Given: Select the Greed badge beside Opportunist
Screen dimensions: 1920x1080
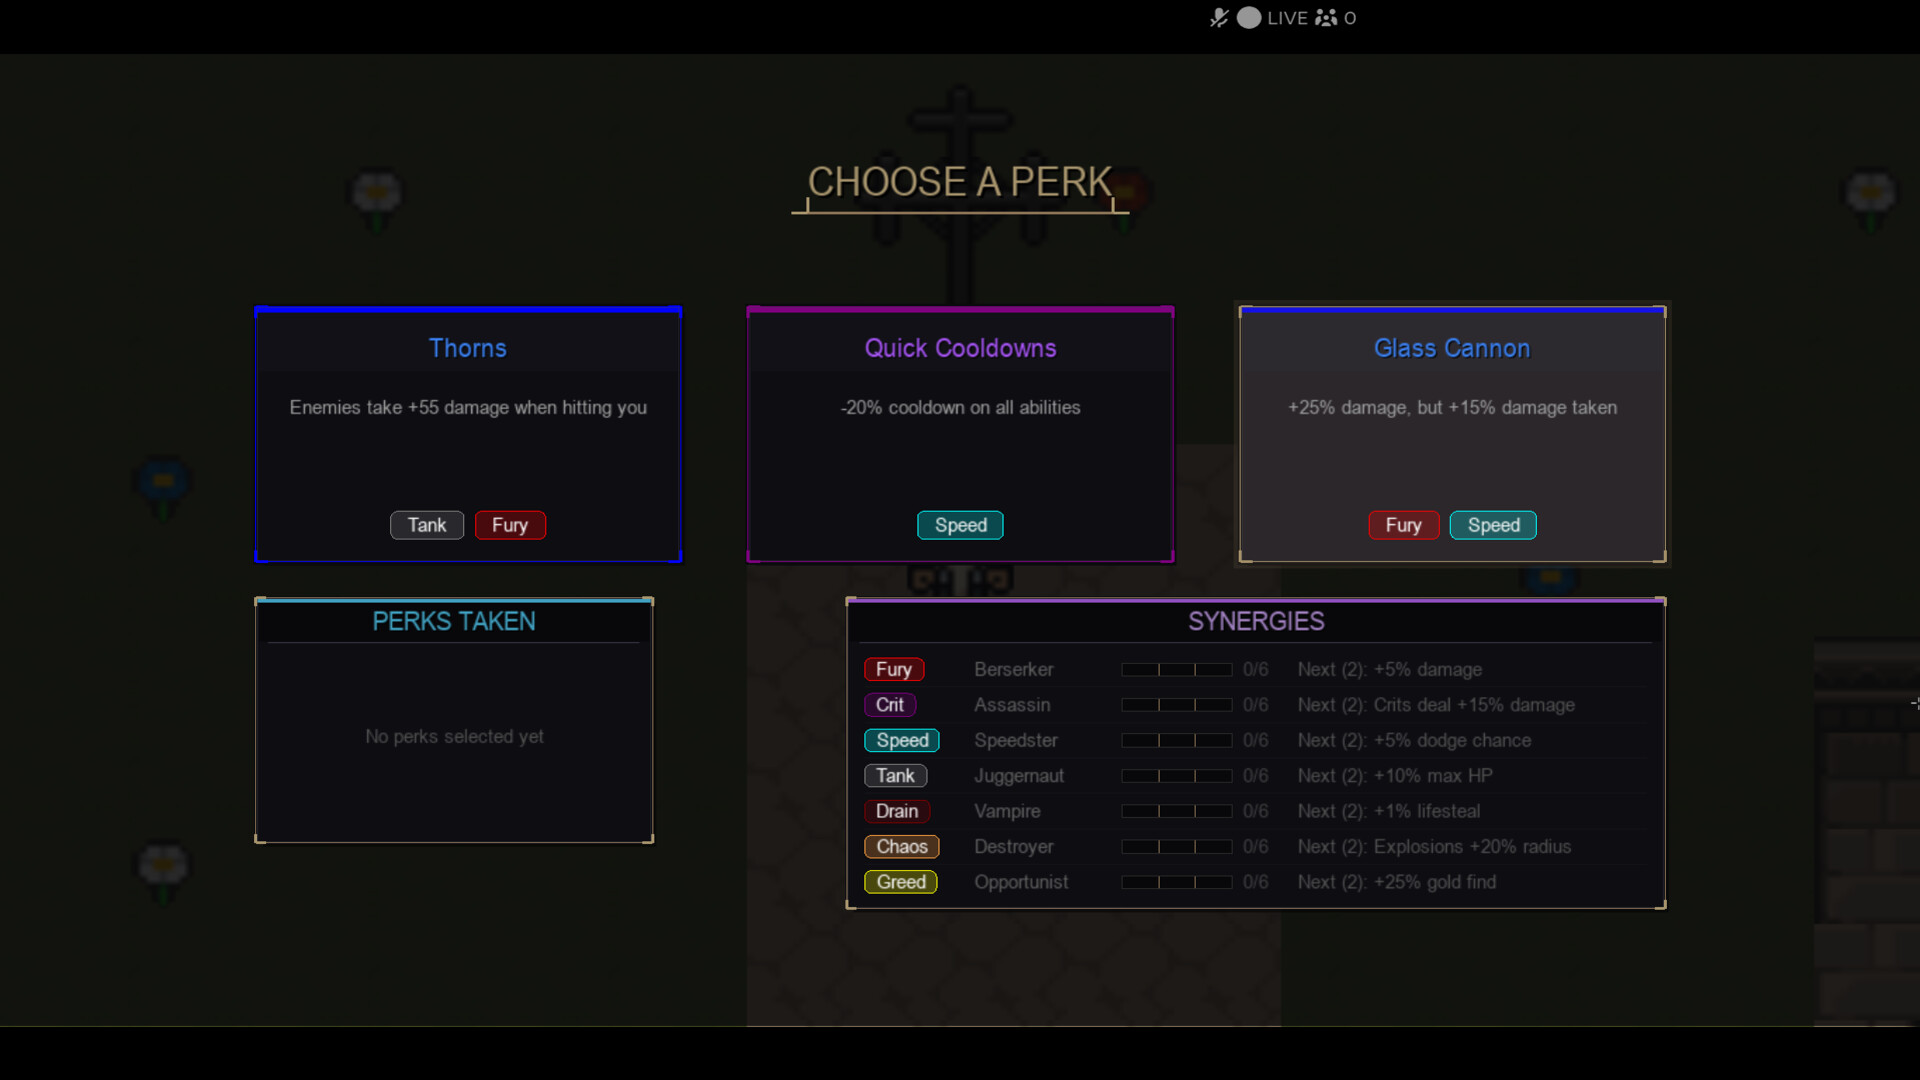Looking at the screenshot, I should pos(900,882).
